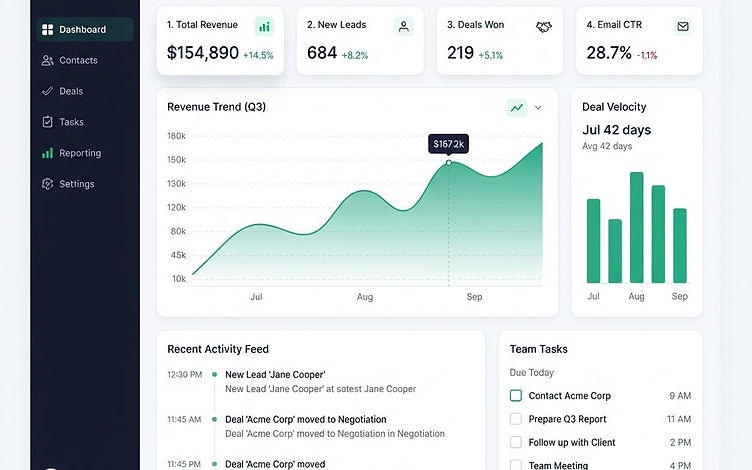752x470 pixels.
Task: Click the tallest Deal Velocity bar
Action: [636, 227]
